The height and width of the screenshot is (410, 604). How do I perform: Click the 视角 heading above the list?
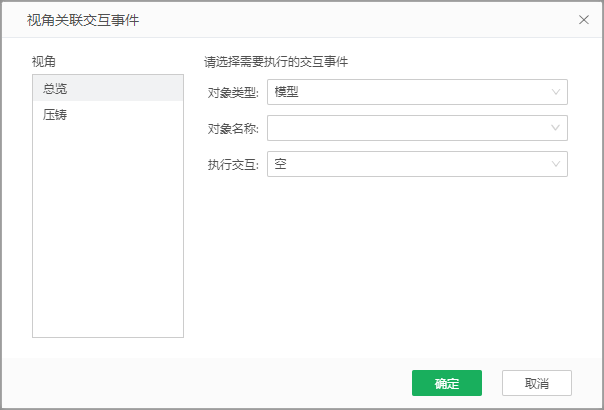click(x=44, y=62)
